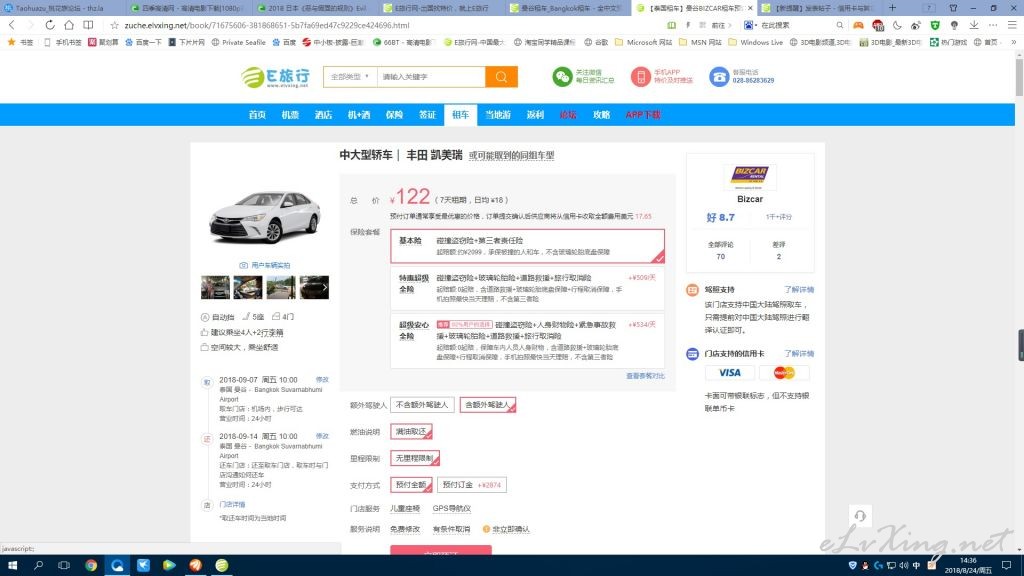Select the 满油取还 fuel policy
The height and width of the screenshot is (576, 1024).
click(x=411, y=432)
